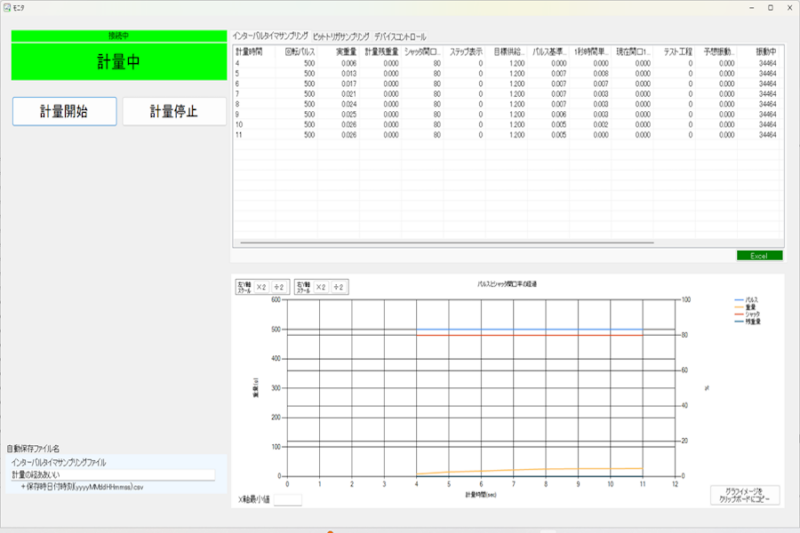The image size is (800, 533).
Task: Click blue パルス entry in chart legend
Action: (746, 300)
